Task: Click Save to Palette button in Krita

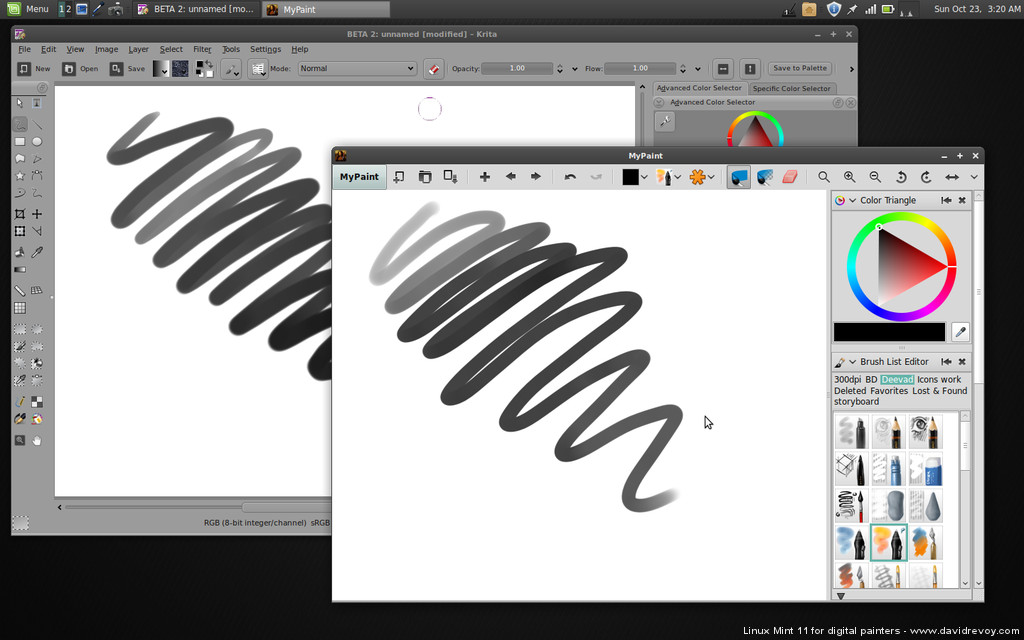Action: tap(800, 68)
